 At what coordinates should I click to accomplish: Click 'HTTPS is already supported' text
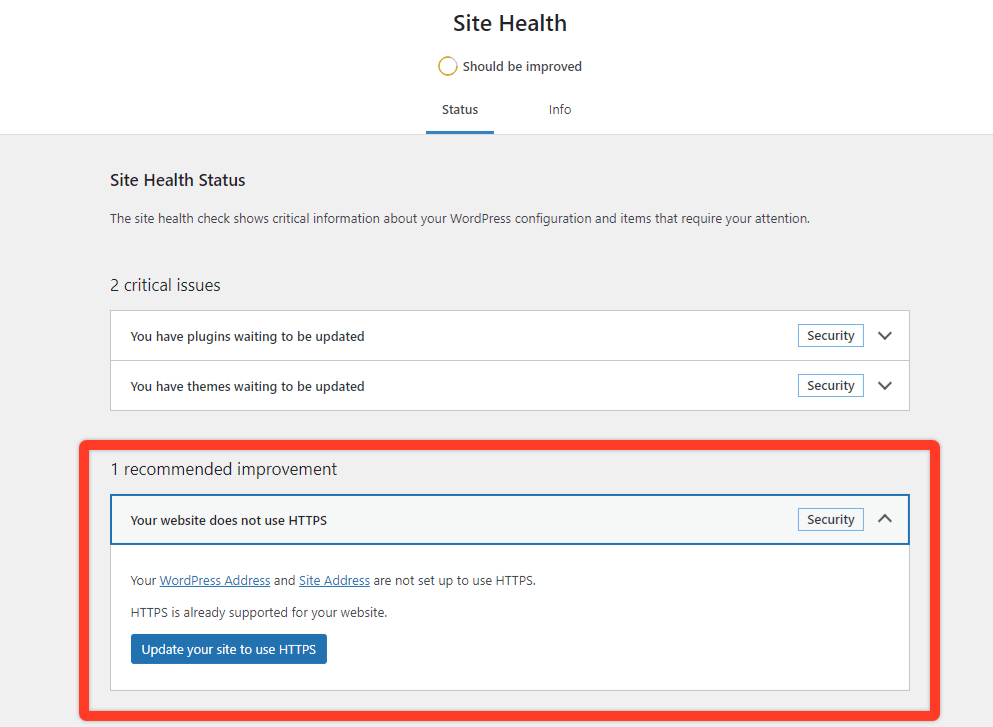point(258,612)
